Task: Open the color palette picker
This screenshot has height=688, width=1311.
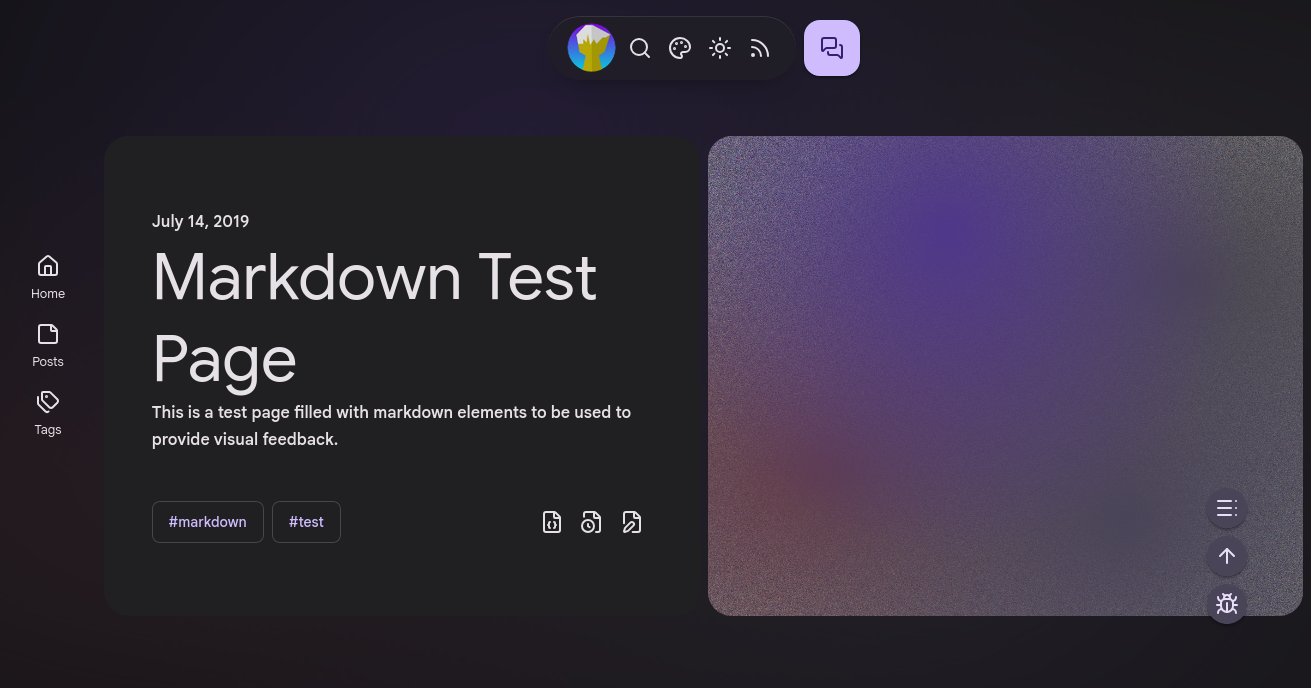Action: tap(680, 48)
